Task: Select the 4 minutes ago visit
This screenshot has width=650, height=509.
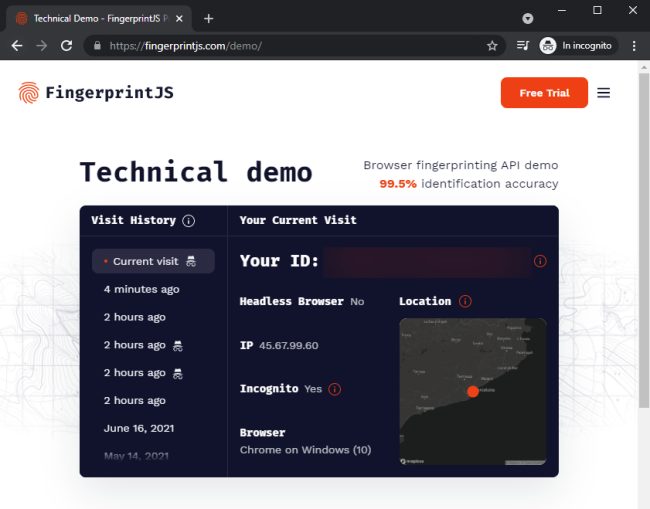Action: [x=141, y=289]
